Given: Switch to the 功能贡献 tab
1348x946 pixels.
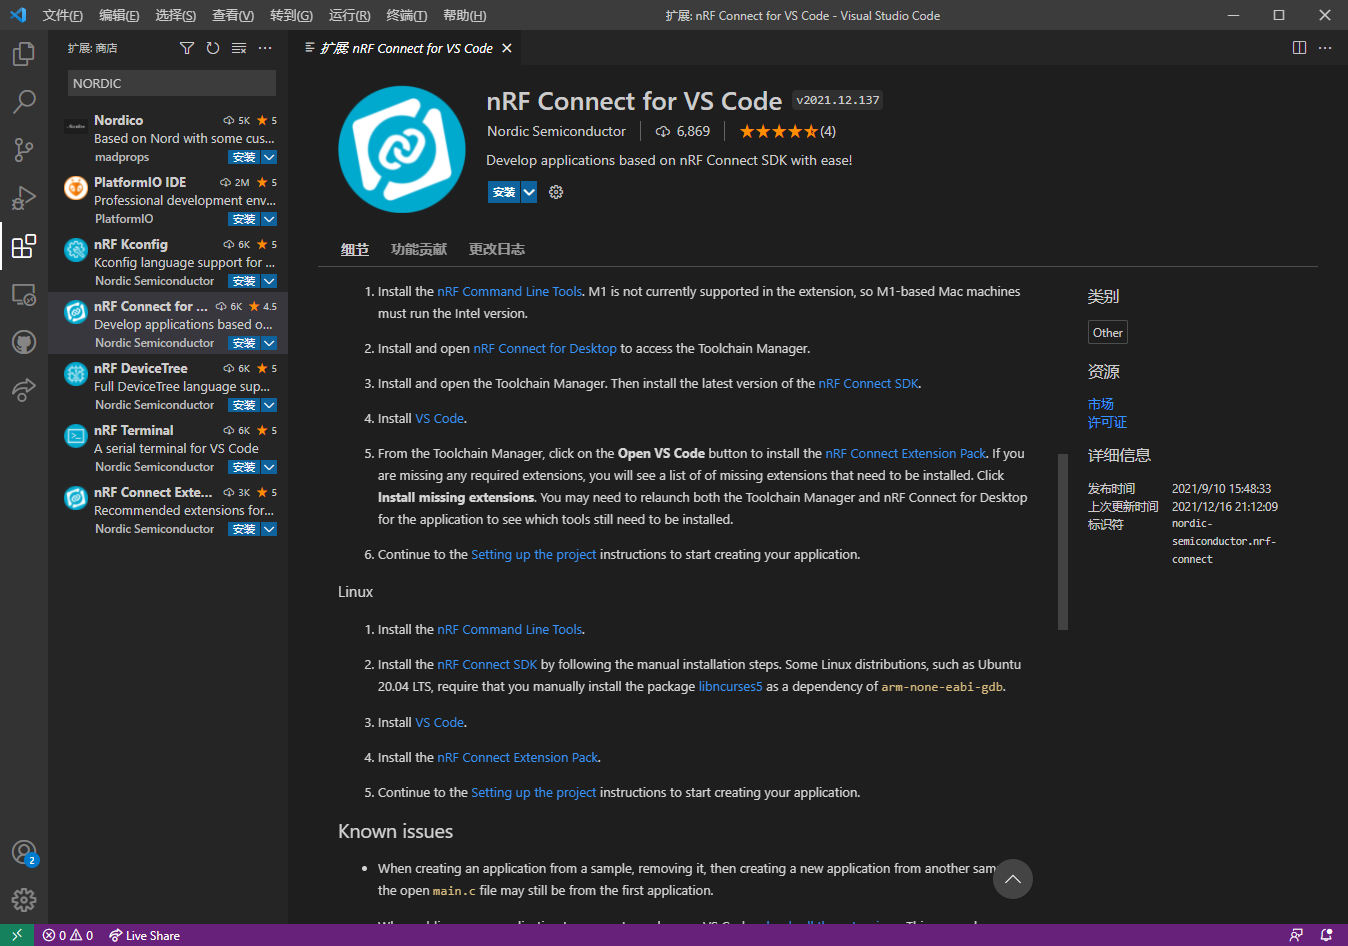Looking at the screenshot, I should [x=419, y=249].
